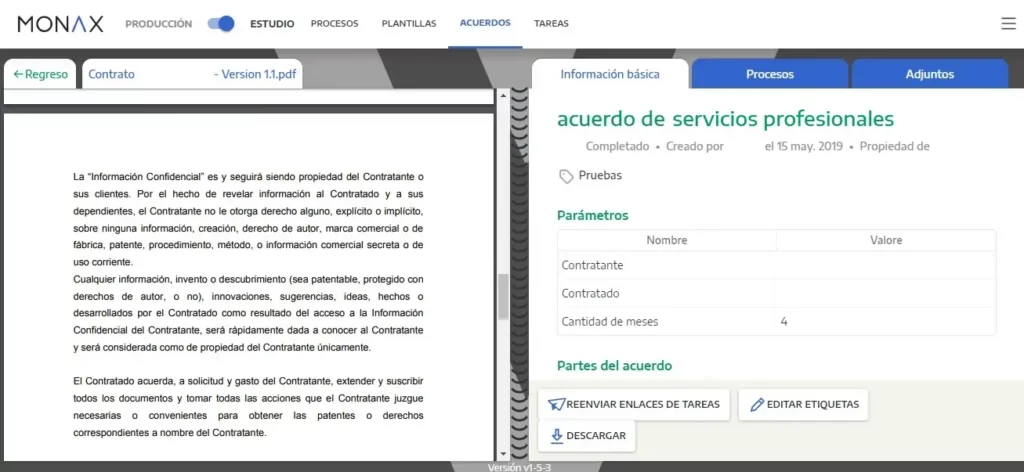Select the Estudio label
Image resolution: width=1024 pixels, height=472 pixels.
pyautogui.click(x=272, y=24)
